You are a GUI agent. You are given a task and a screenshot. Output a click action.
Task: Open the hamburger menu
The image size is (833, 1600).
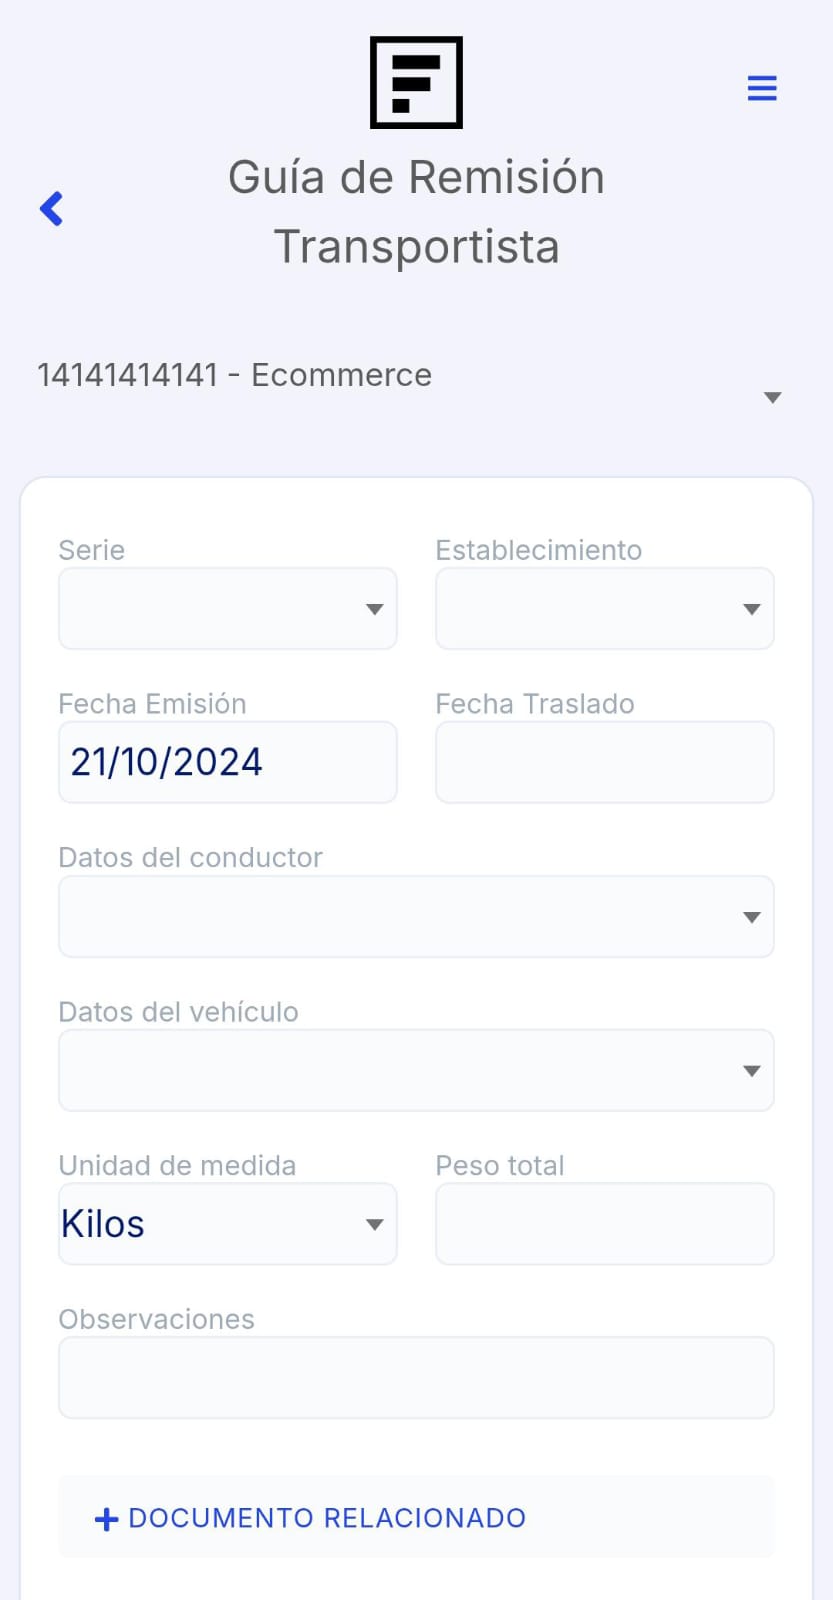[x=762, y=88]
